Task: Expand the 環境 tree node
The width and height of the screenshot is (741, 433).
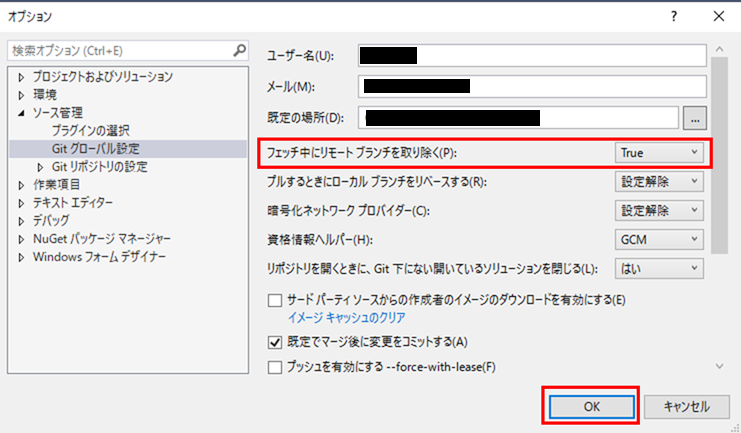Action: coord(21,95)
